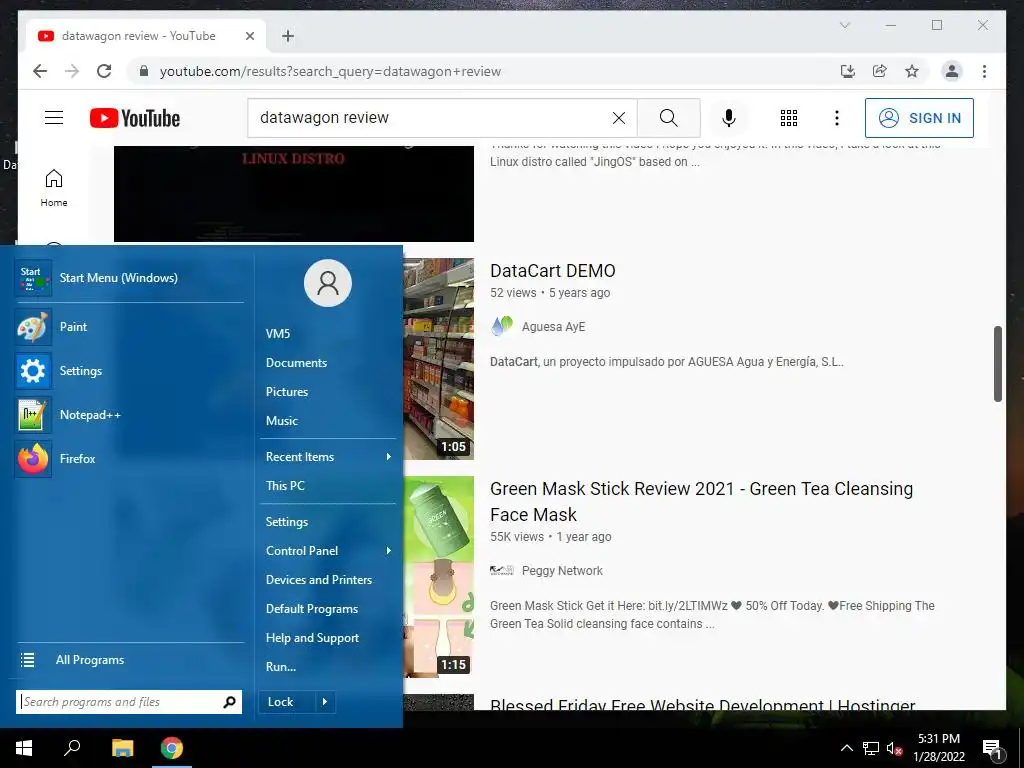Image resolution: width=1024 pixels, height=768 pixels.
Task: Show hidden system tray icons
Action: pos(846,748)
